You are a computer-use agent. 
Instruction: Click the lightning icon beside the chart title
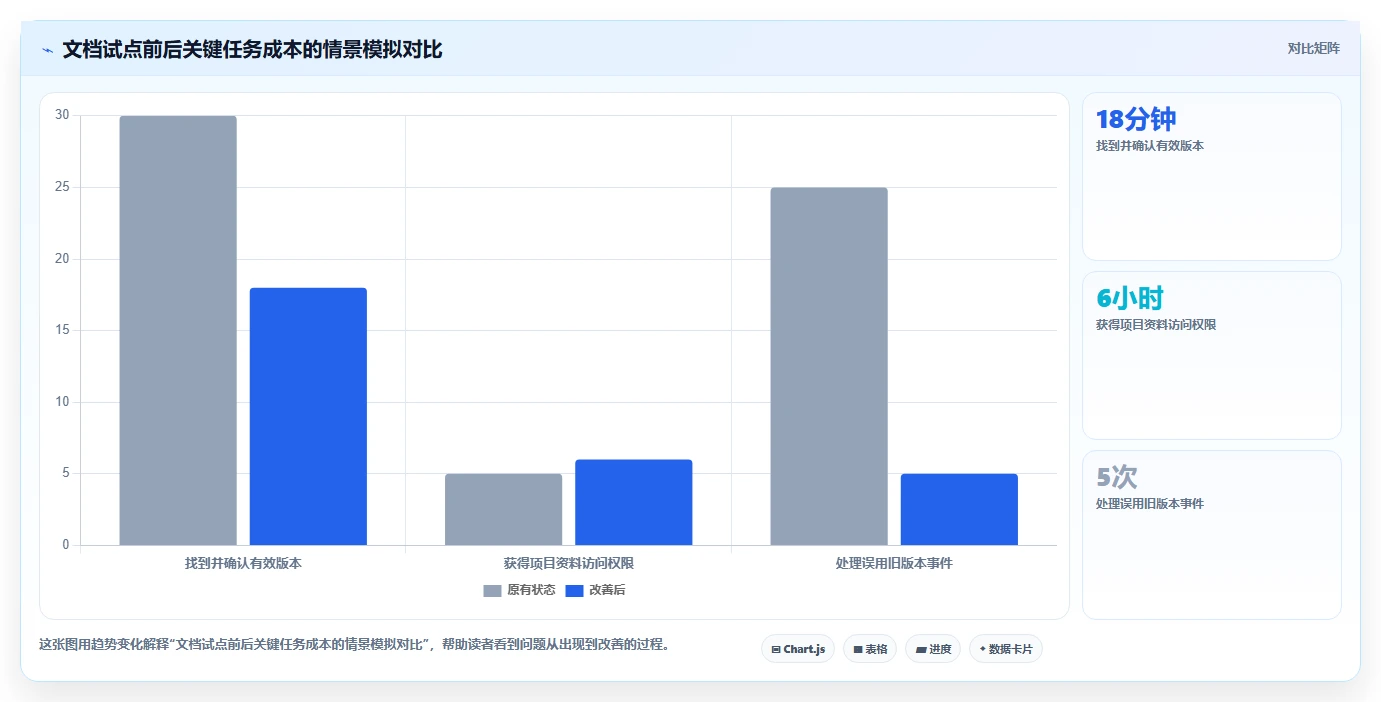click(x=47, y=50)
